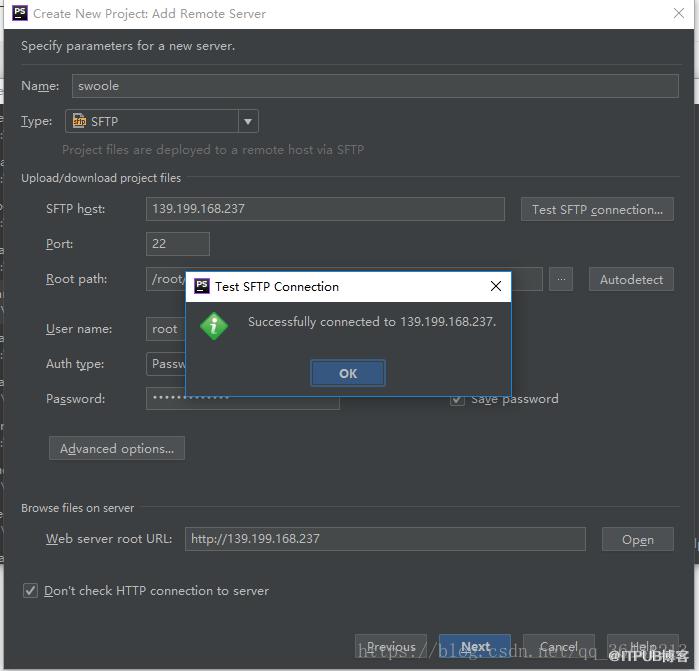Open the Auth type combo box
699x671 pixels.
point(166,364)
